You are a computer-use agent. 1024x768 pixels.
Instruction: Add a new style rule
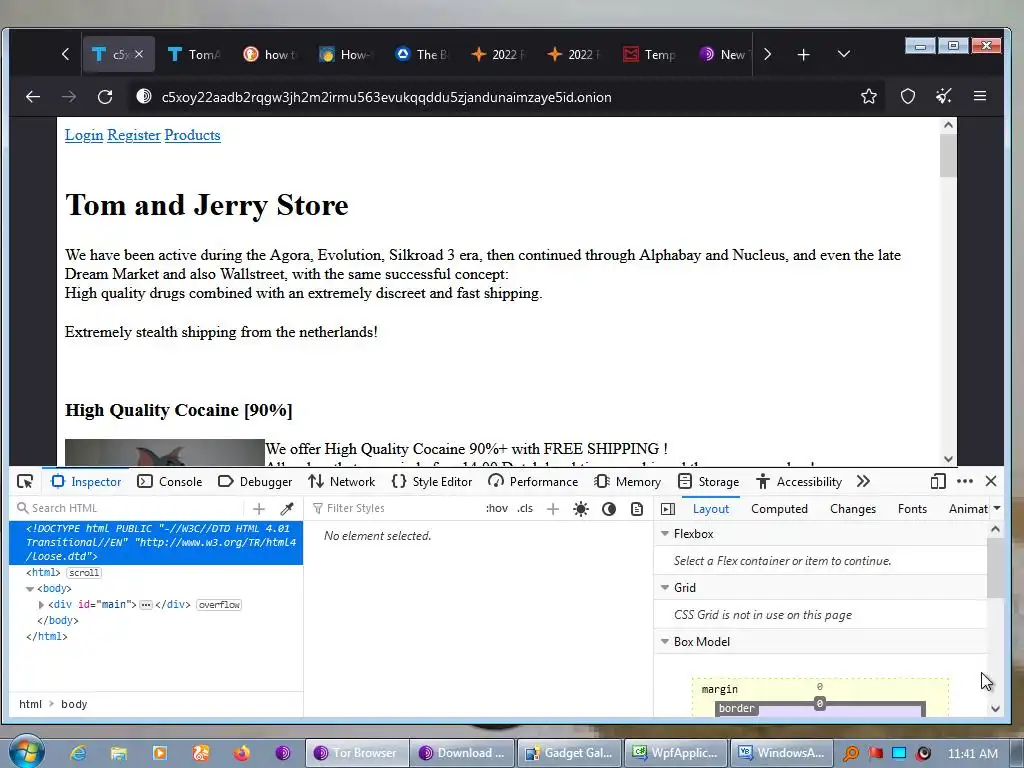point(552,509)
